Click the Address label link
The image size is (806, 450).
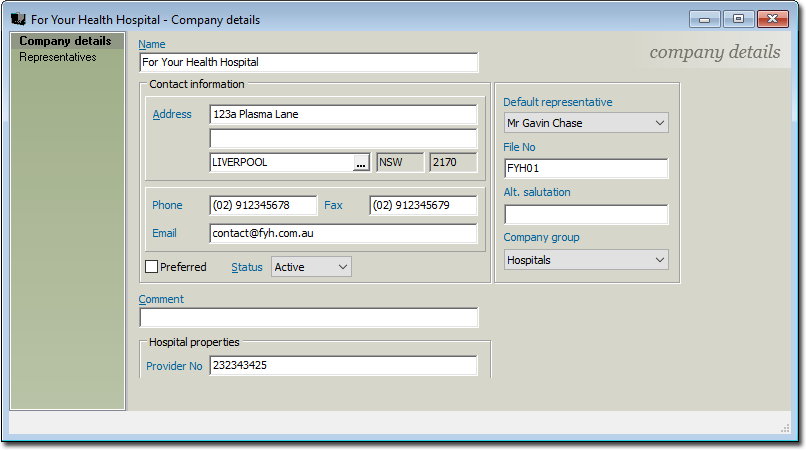tap(171, 114)
